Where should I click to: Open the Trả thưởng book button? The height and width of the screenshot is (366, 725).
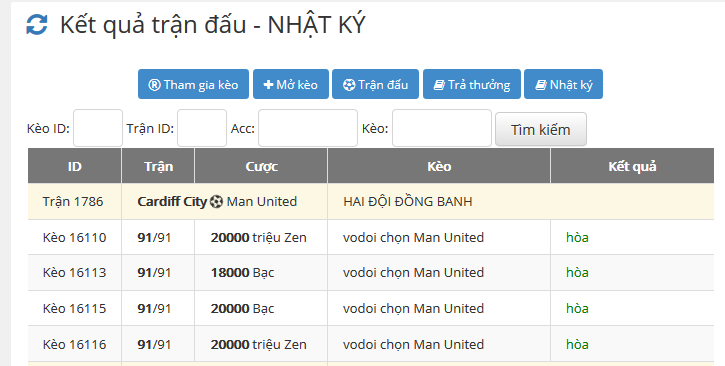point(472,84)
